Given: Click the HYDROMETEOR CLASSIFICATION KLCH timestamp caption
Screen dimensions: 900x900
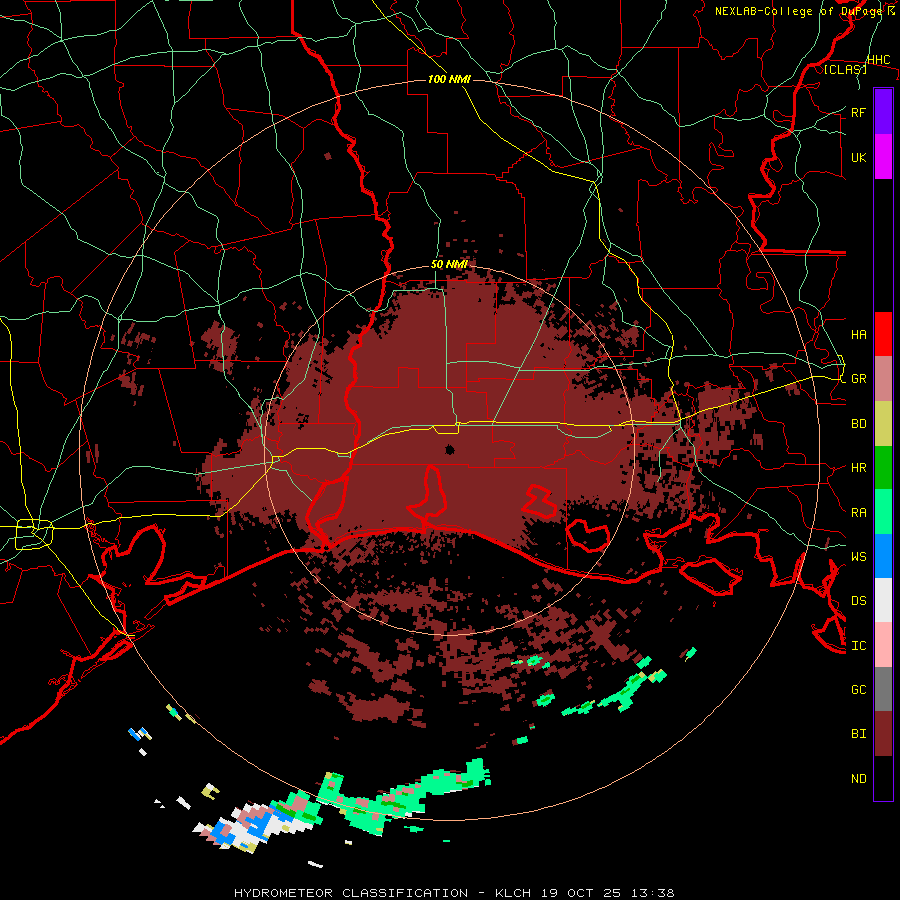Looking at the screenshot, I should 454,893.
